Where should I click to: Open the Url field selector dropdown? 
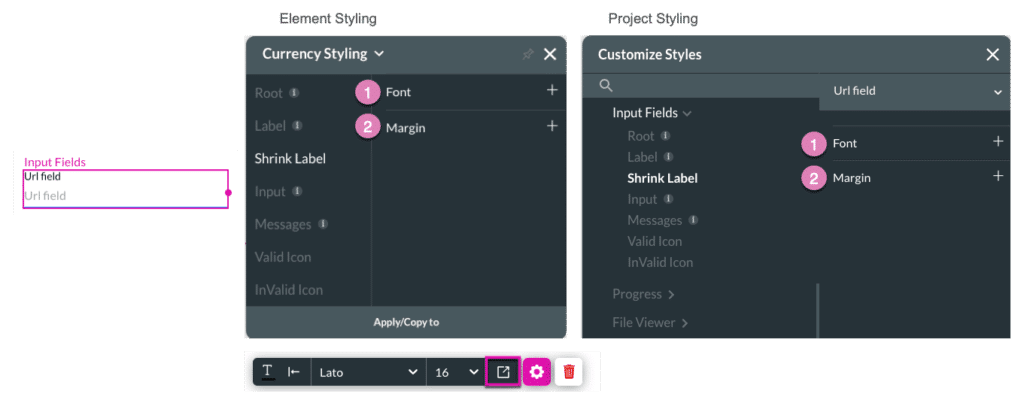tap(916, 91)
